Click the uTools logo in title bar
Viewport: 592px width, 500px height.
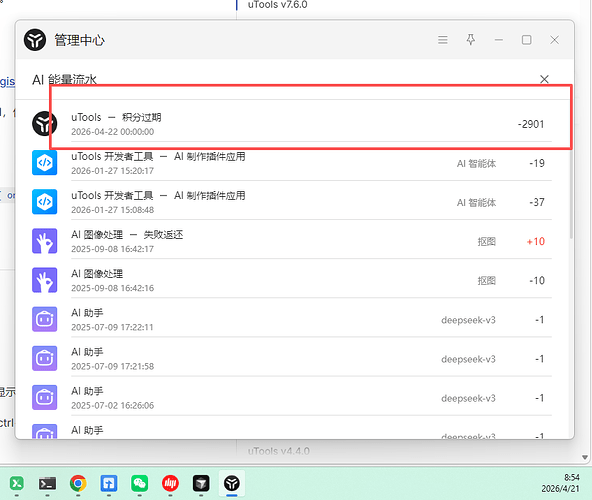pos(35,40)
